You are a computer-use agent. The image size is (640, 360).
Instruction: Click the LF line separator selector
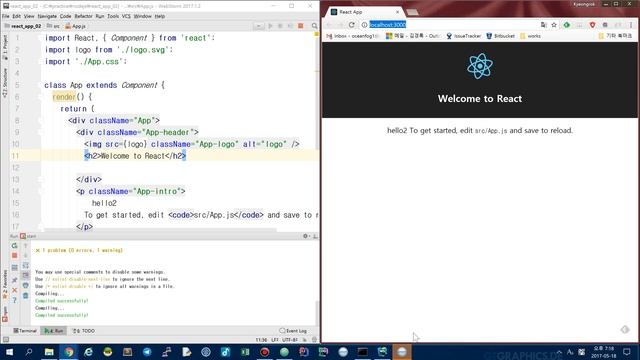click(275, 340)
